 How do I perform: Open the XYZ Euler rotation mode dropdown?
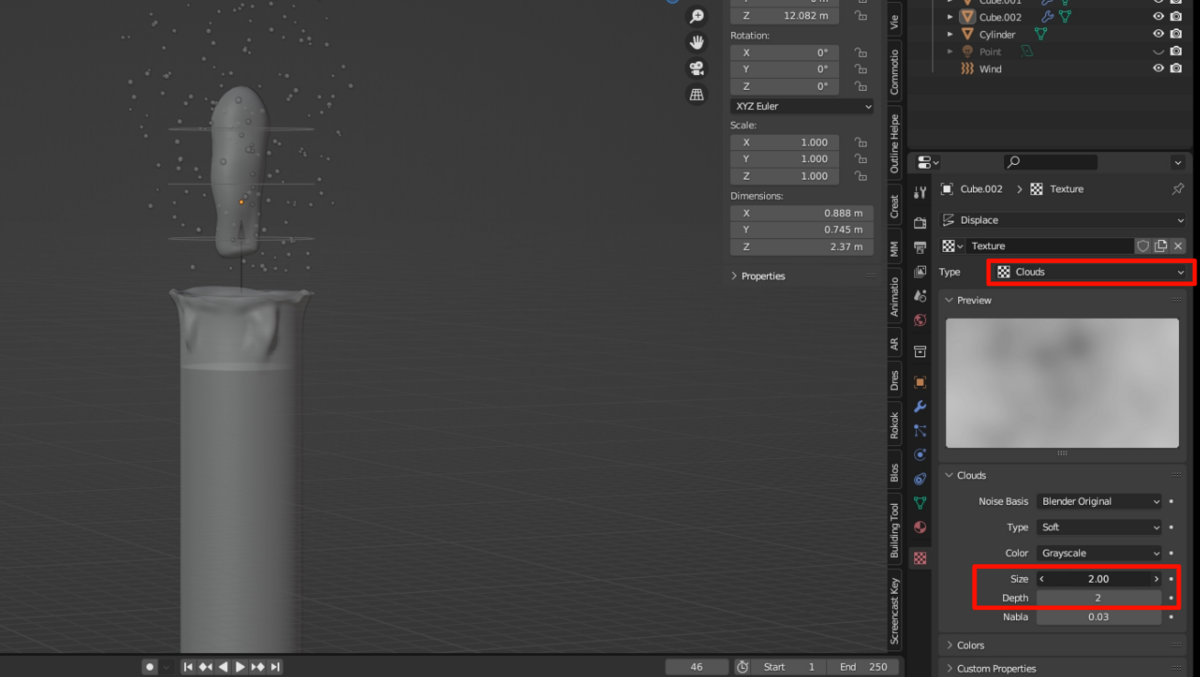click(802, 106)
